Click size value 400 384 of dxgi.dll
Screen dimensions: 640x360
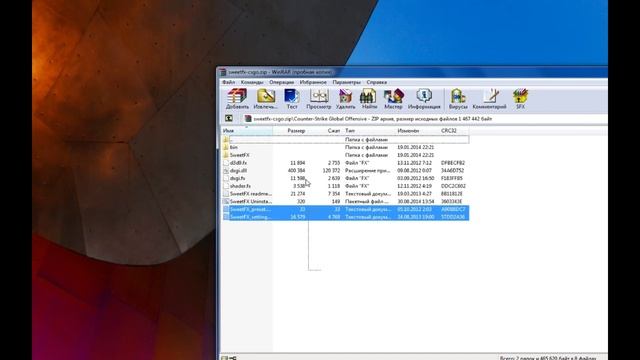[296, 170]
